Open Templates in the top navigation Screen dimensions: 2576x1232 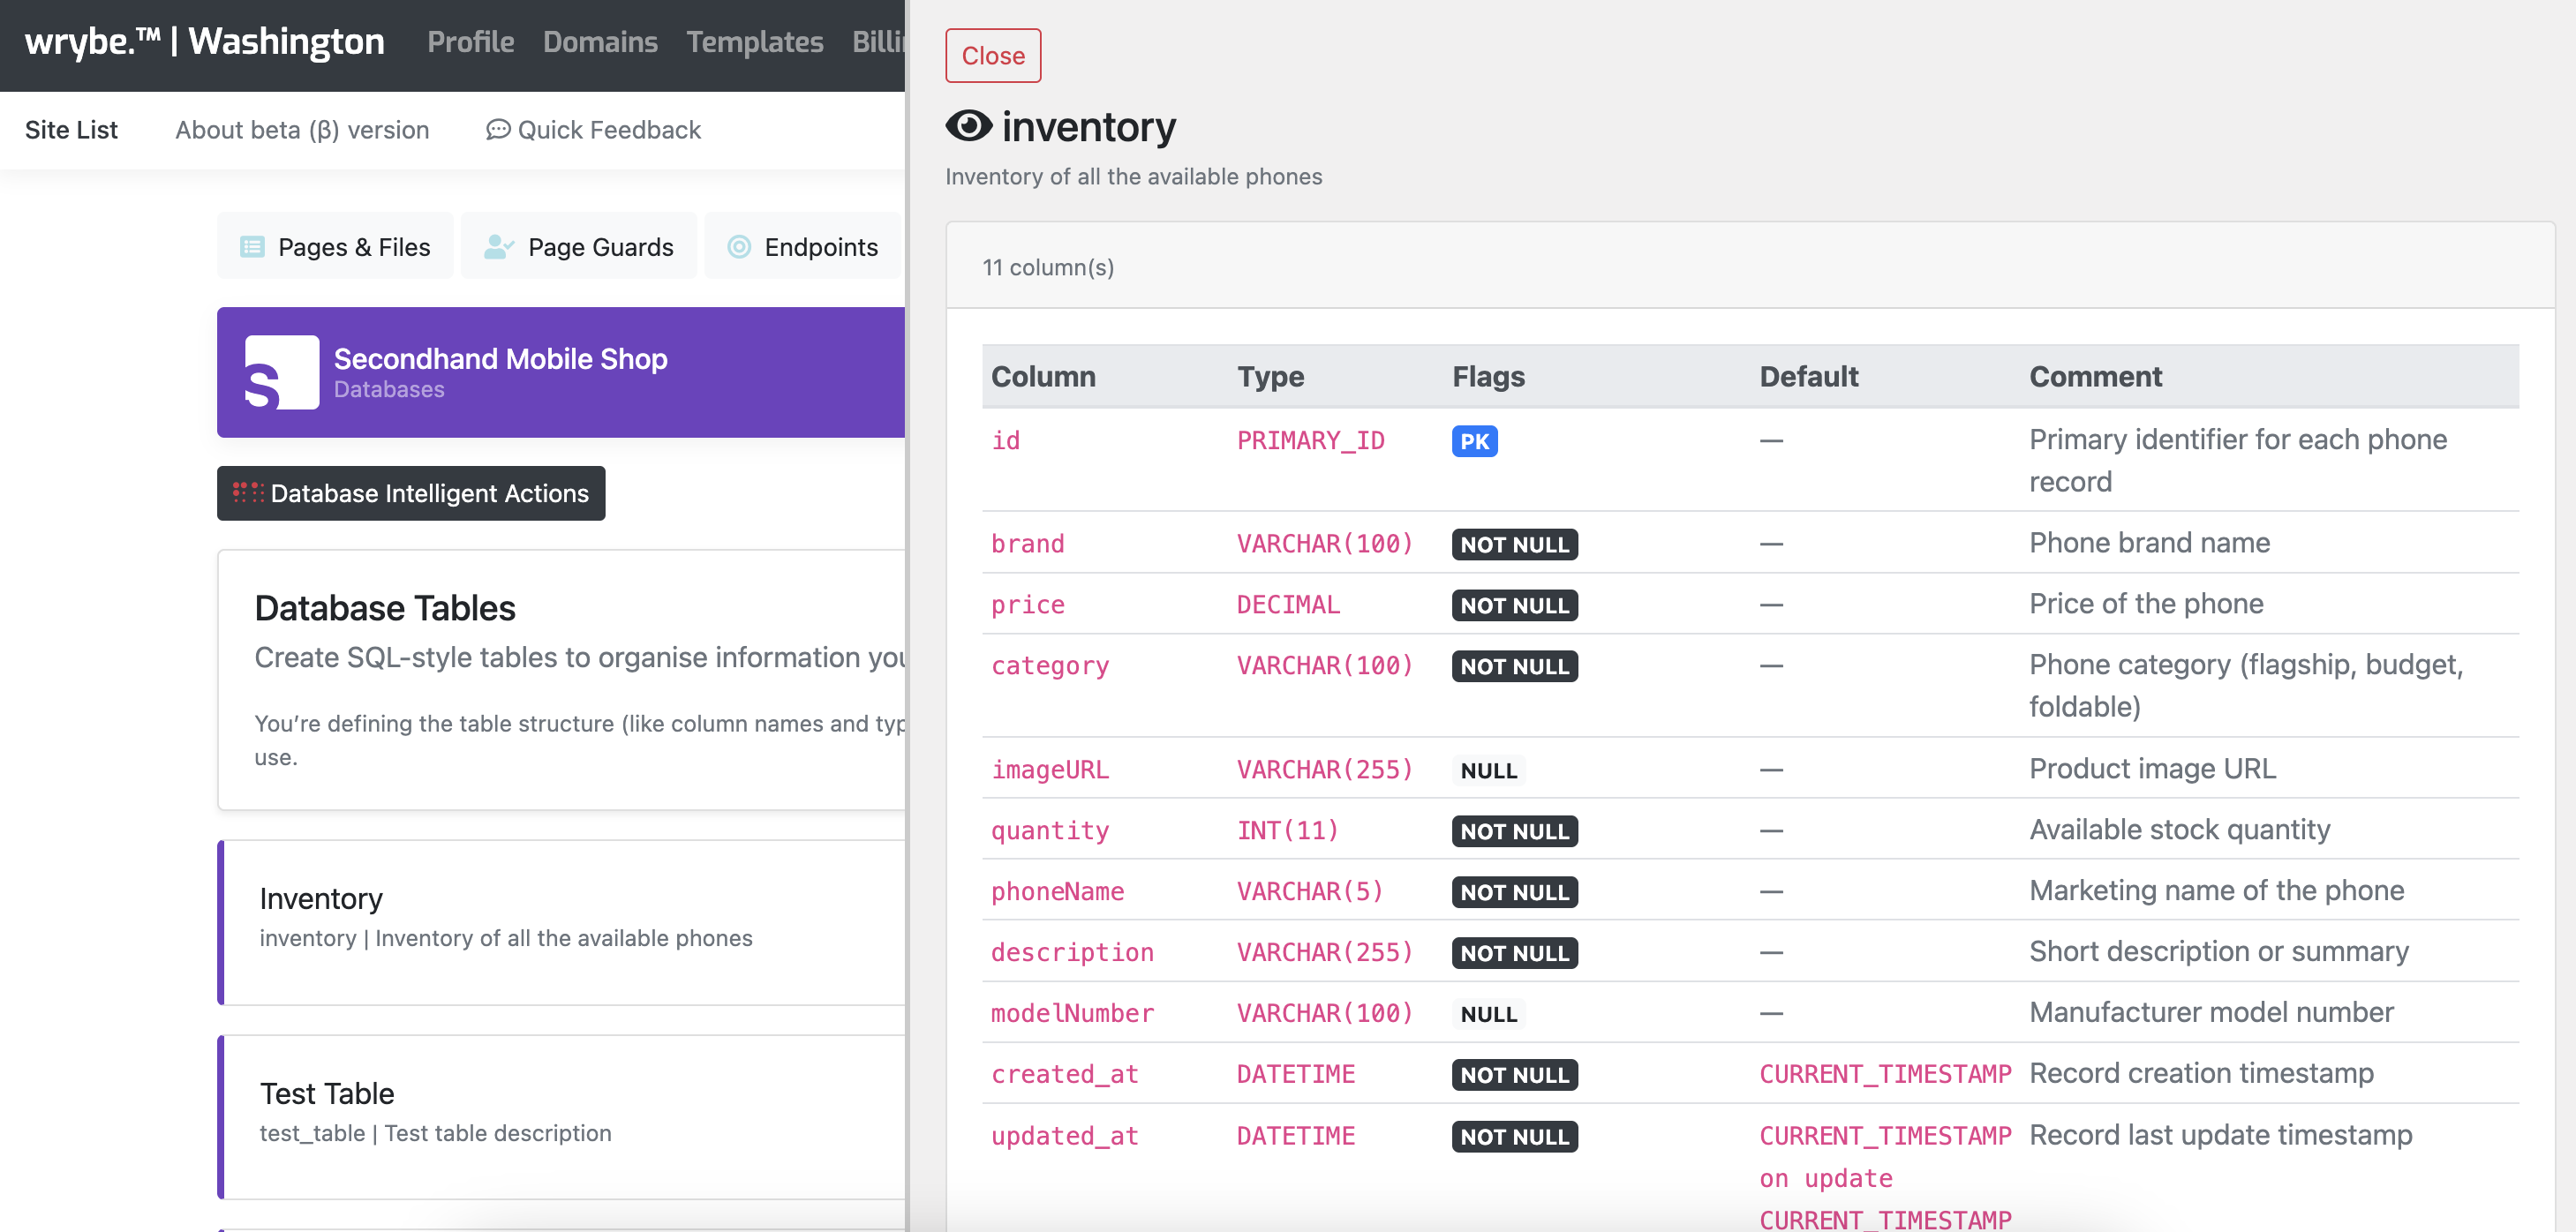(754, 42)
